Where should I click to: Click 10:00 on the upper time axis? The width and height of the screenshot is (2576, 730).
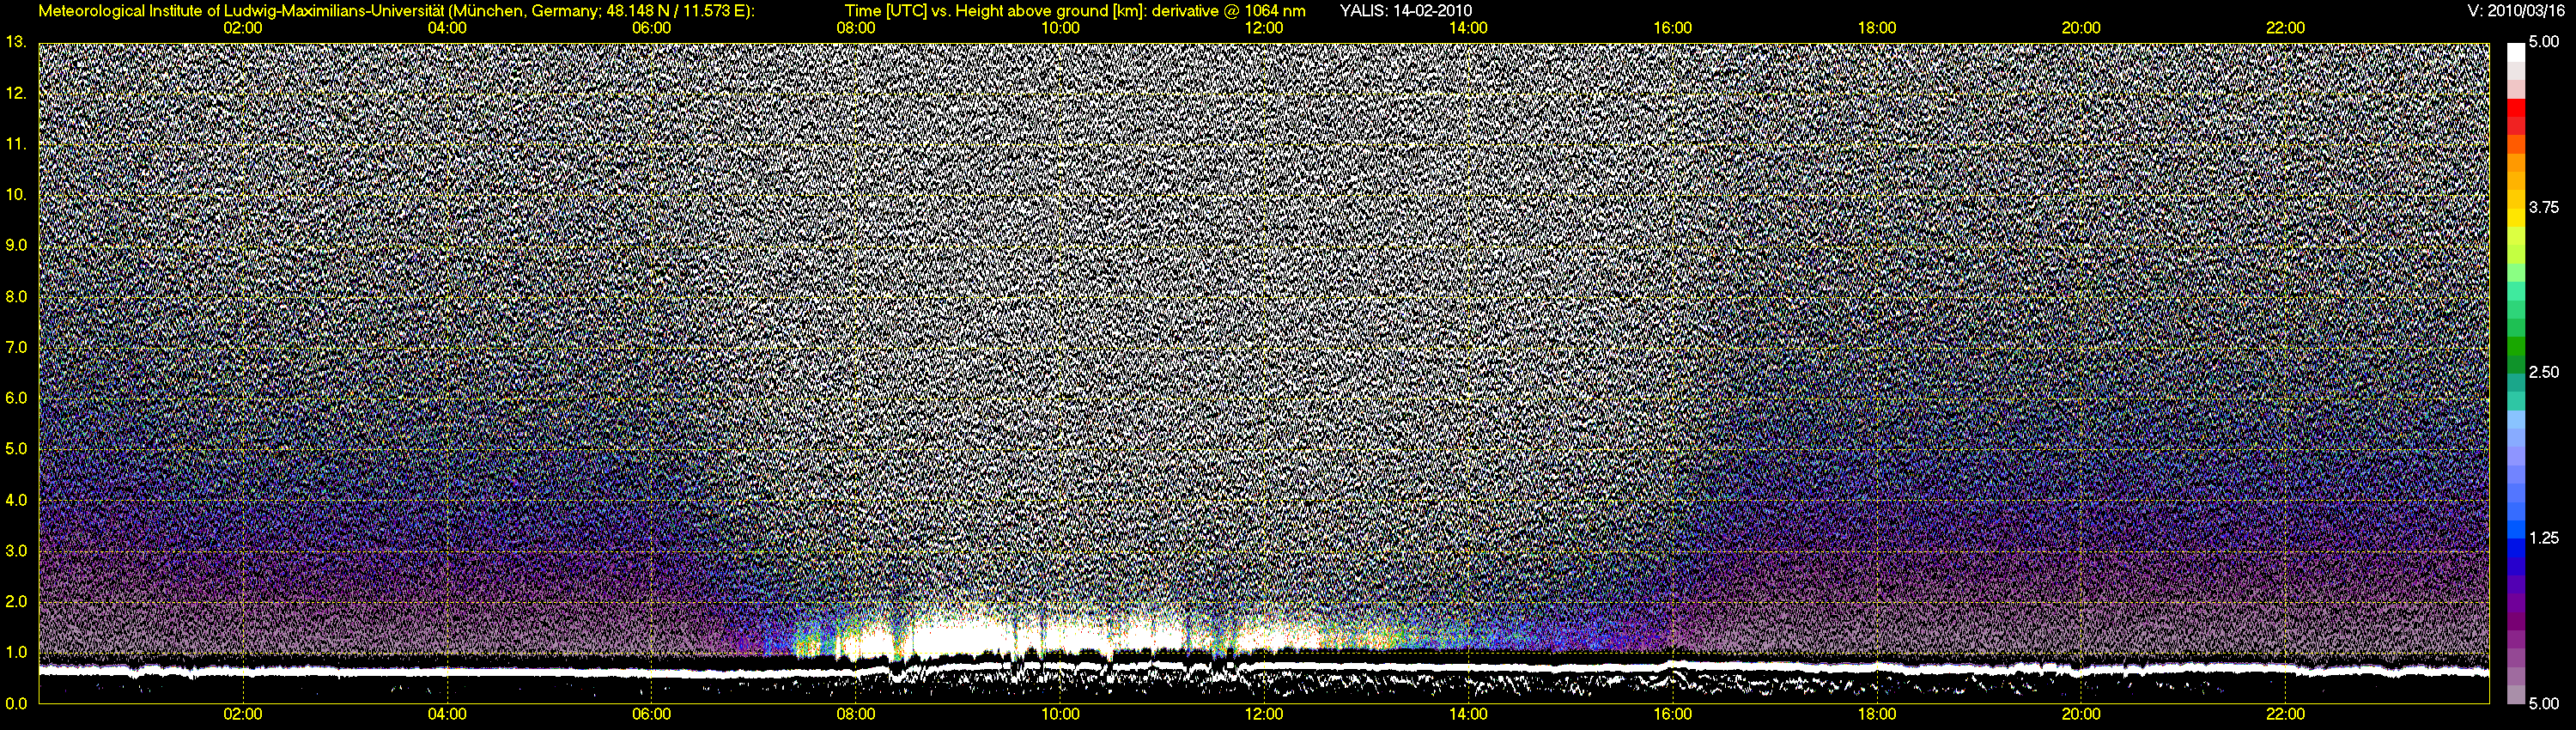1060,28
